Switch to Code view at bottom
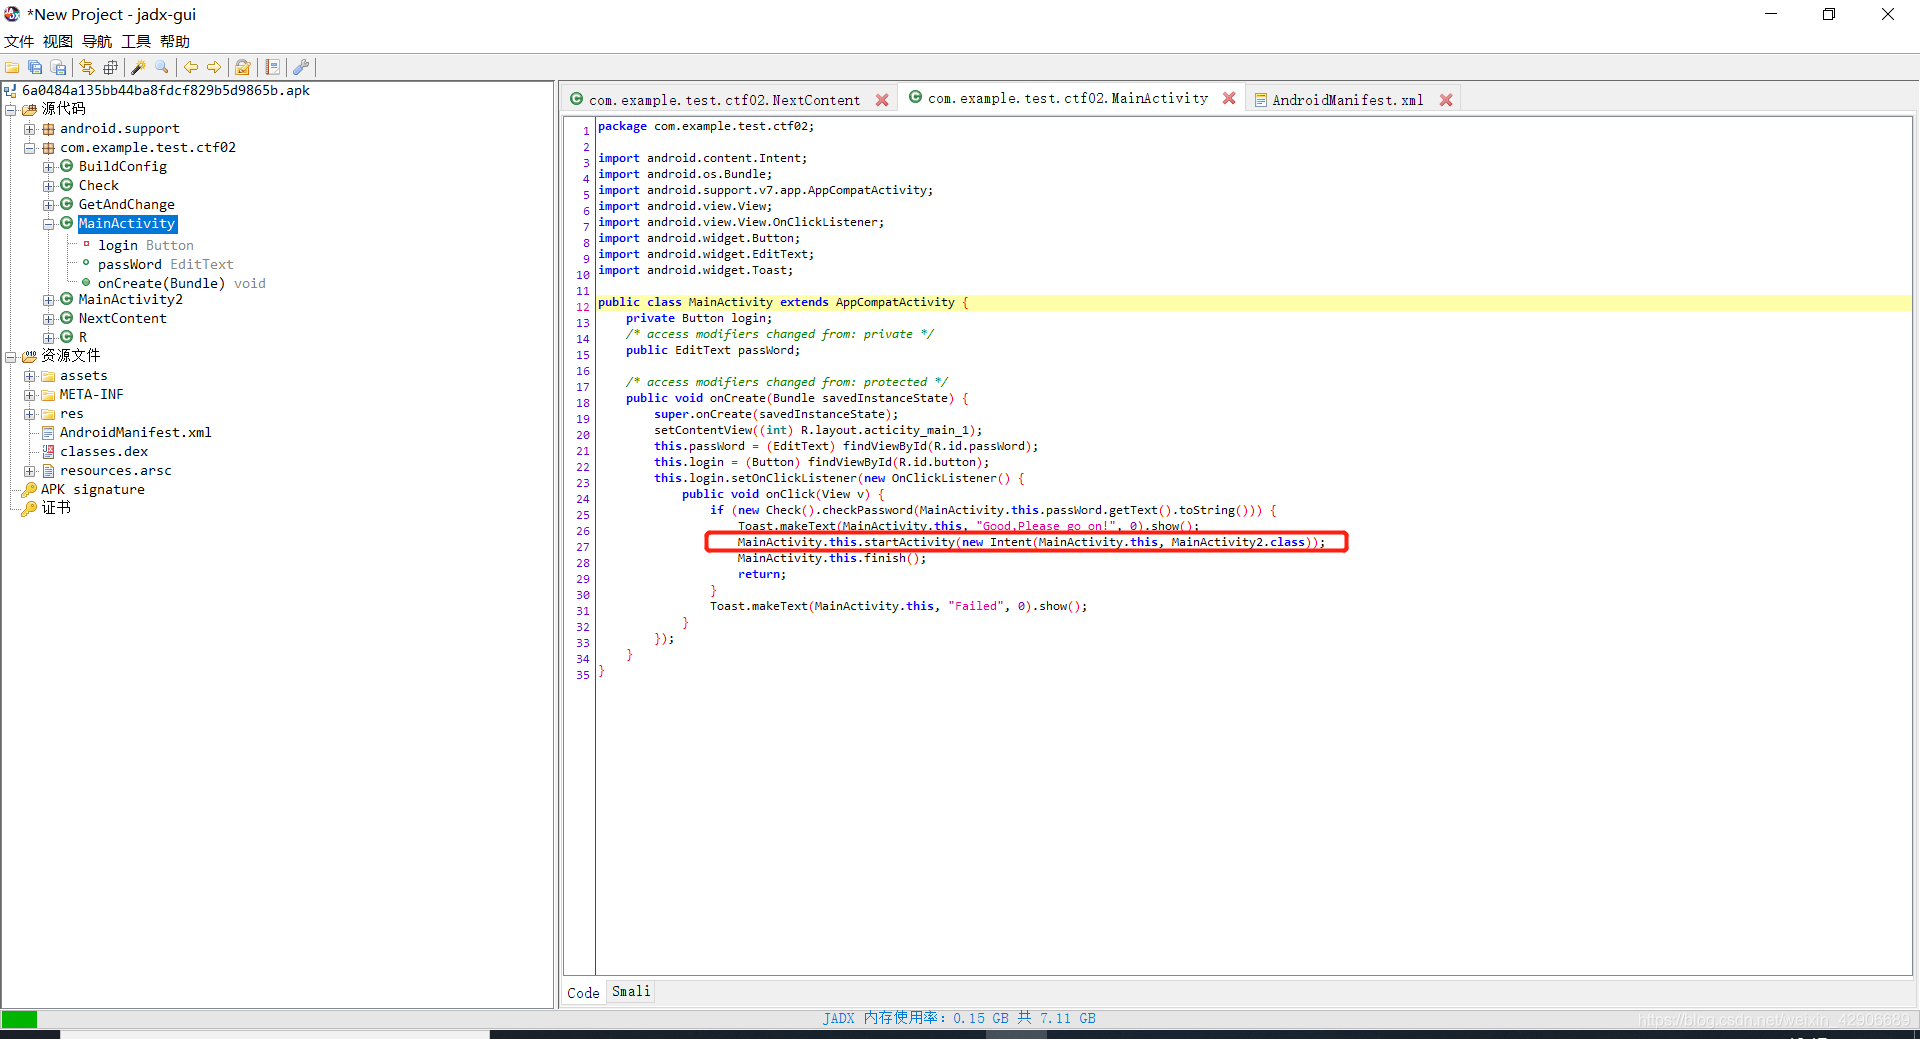Viewport: 1920px width, 1039px height. click(x=583, y=992)
